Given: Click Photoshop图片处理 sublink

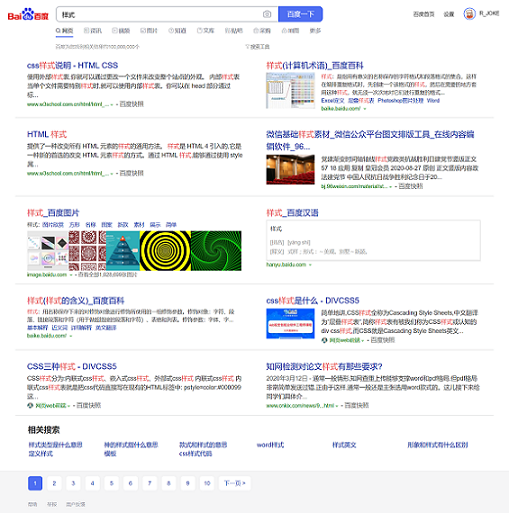Looking at the screenshot, I should (400, 101).
